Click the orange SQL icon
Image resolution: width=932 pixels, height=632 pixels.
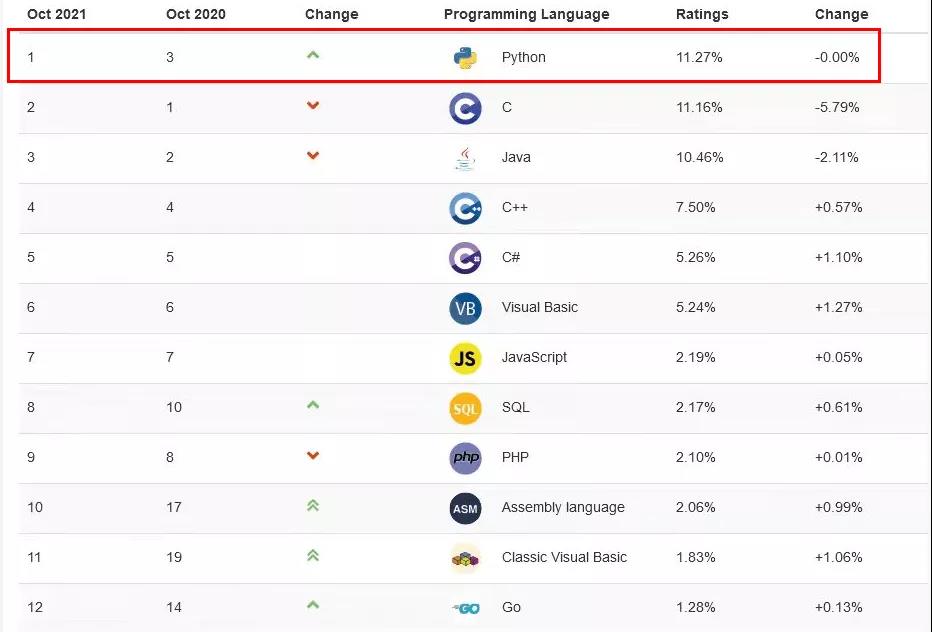[465, 408]
